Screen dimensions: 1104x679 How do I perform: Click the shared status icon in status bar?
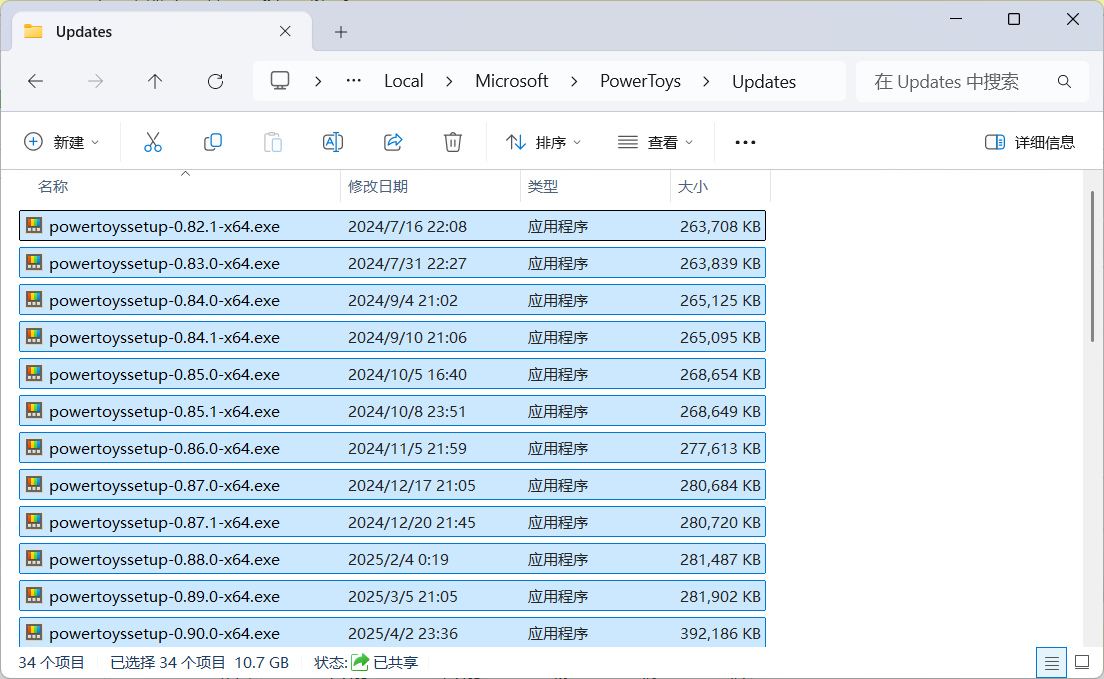tap(360, 662)
